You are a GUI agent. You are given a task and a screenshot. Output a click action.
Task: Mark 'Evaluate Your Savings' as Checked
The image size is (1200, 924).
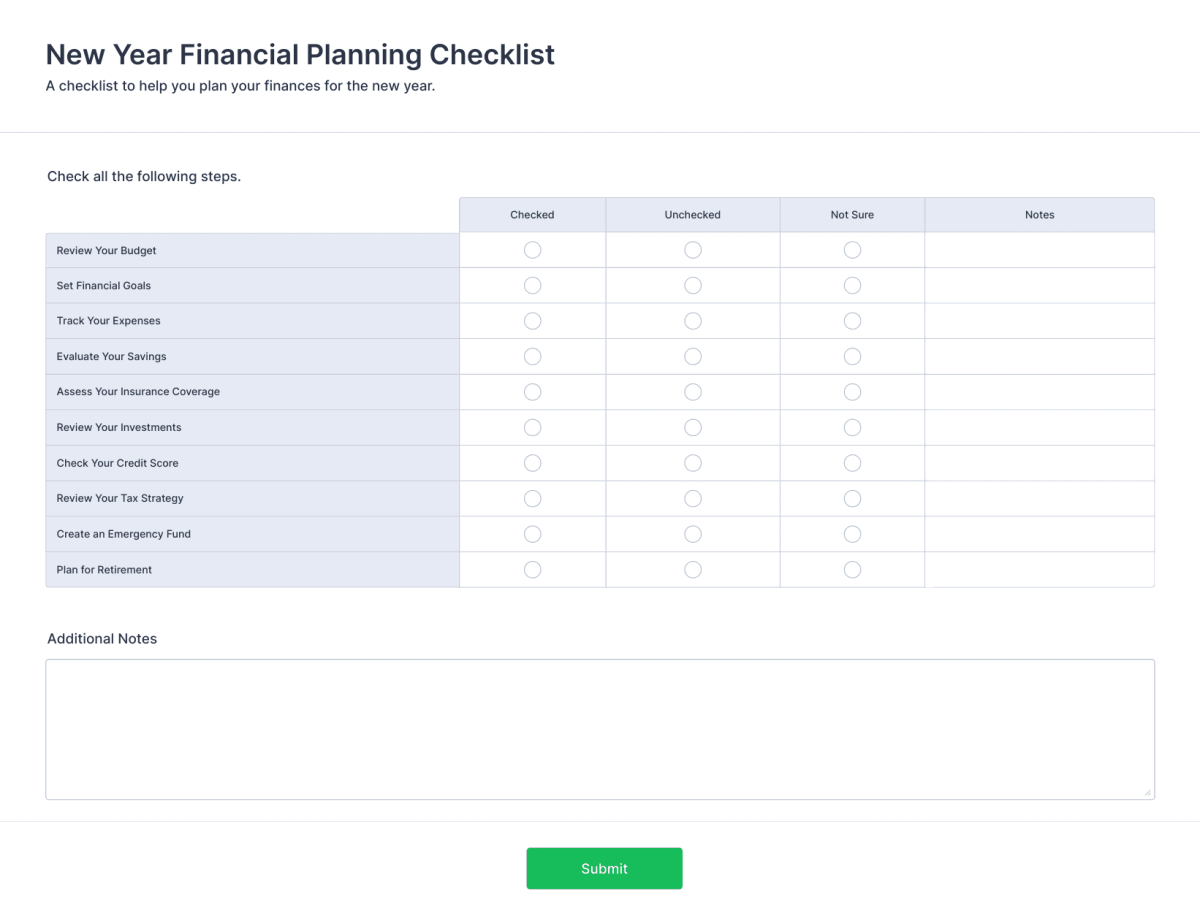pyautogui.click(x=532, y=356)
